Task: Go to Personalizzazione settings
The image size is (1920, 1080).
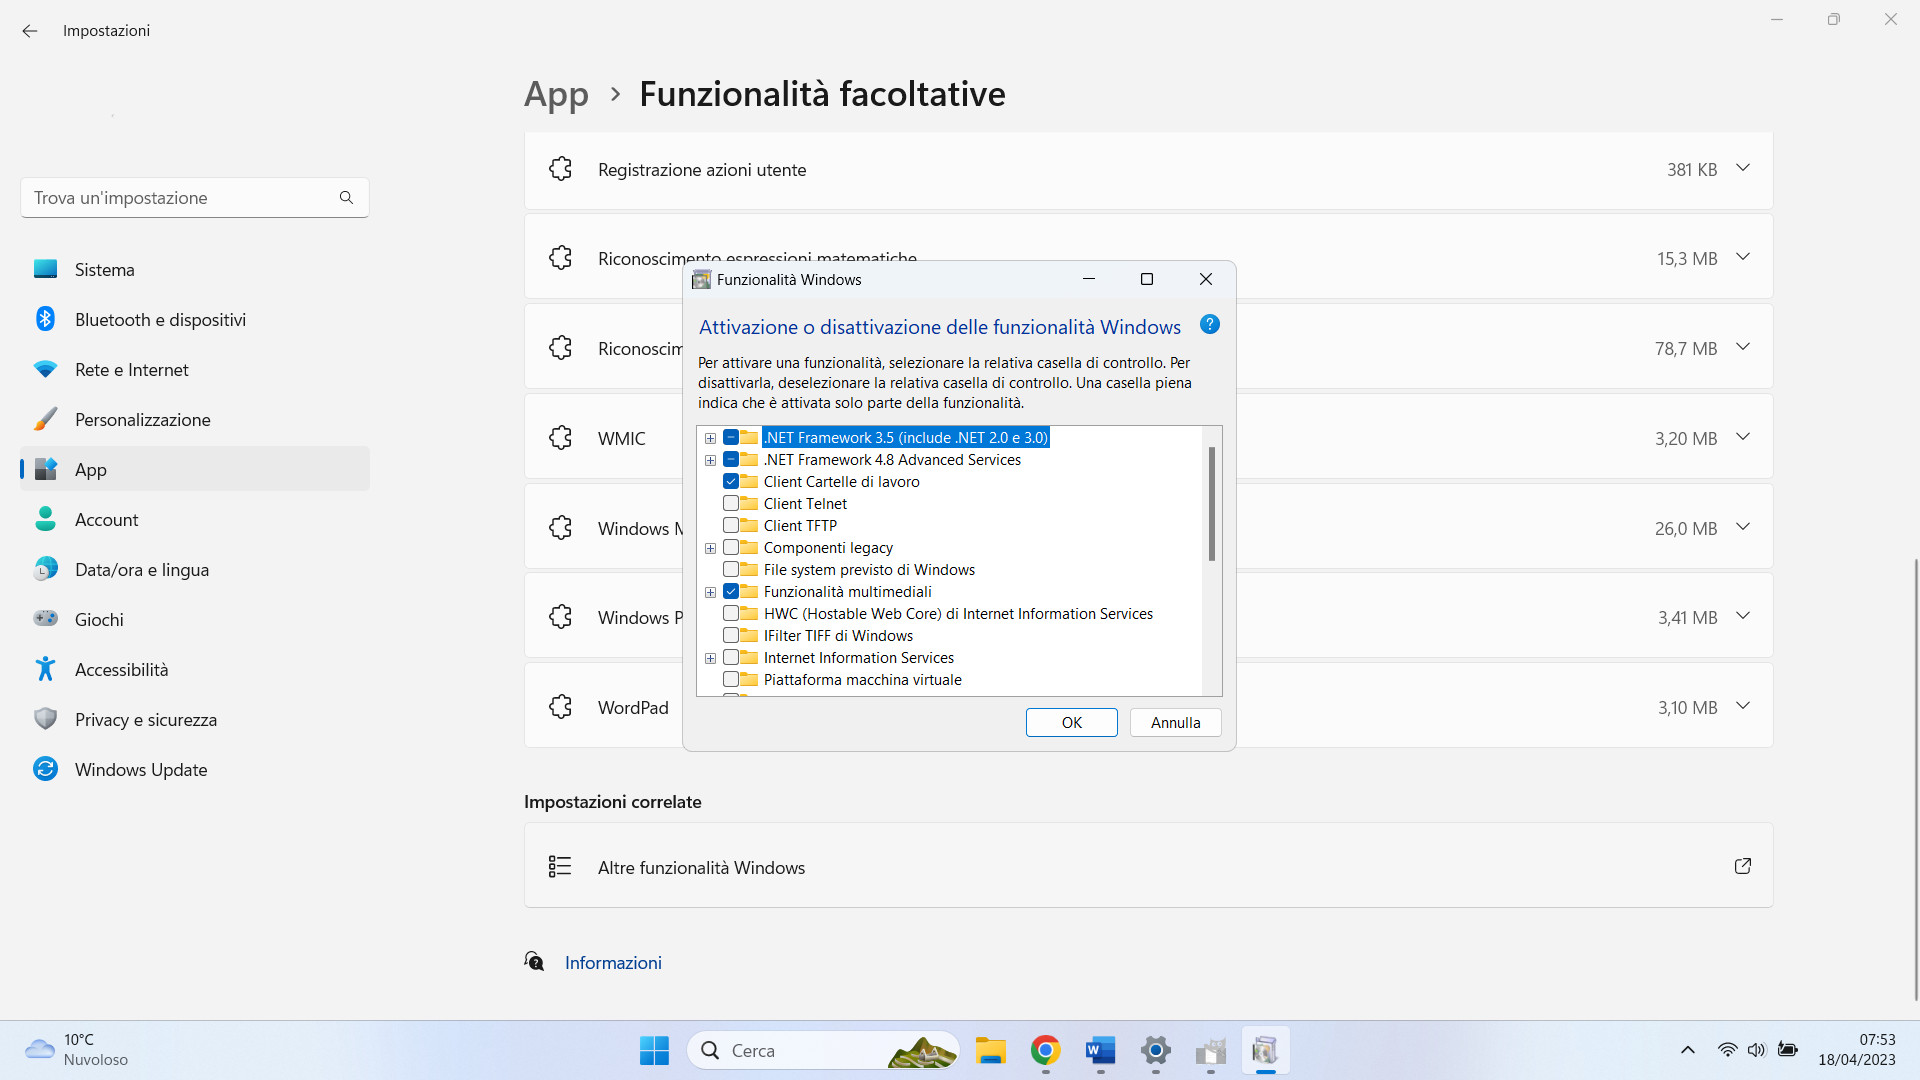Action: (143, 419)
